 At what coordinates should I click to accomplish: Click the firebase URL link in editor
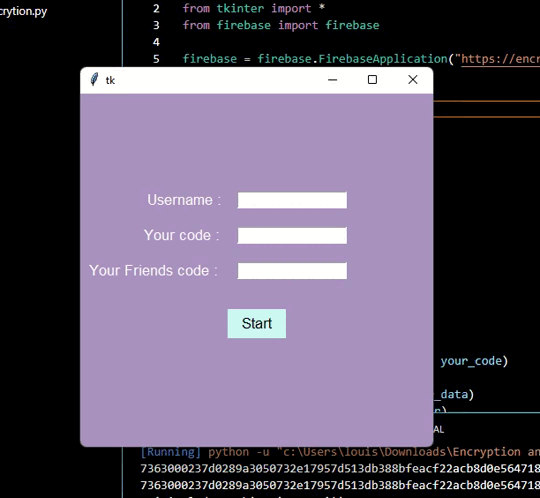pyautogui.click(x=500, y=59)
